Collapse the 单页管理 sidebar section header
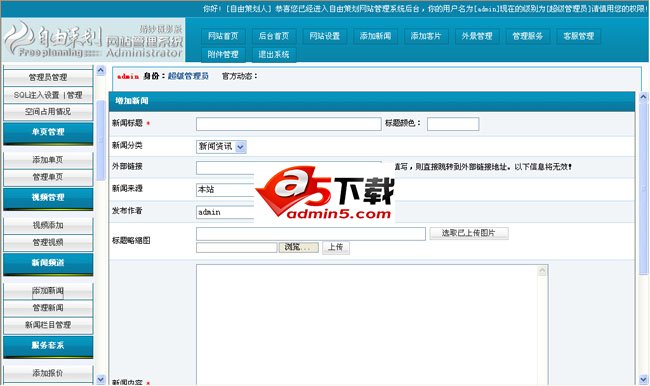 click(48, 133)
